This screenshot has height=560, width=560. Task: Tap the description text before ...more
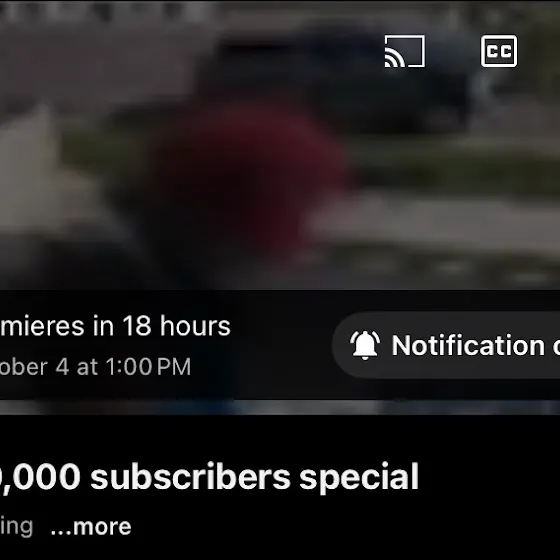[x=16, y=527]
